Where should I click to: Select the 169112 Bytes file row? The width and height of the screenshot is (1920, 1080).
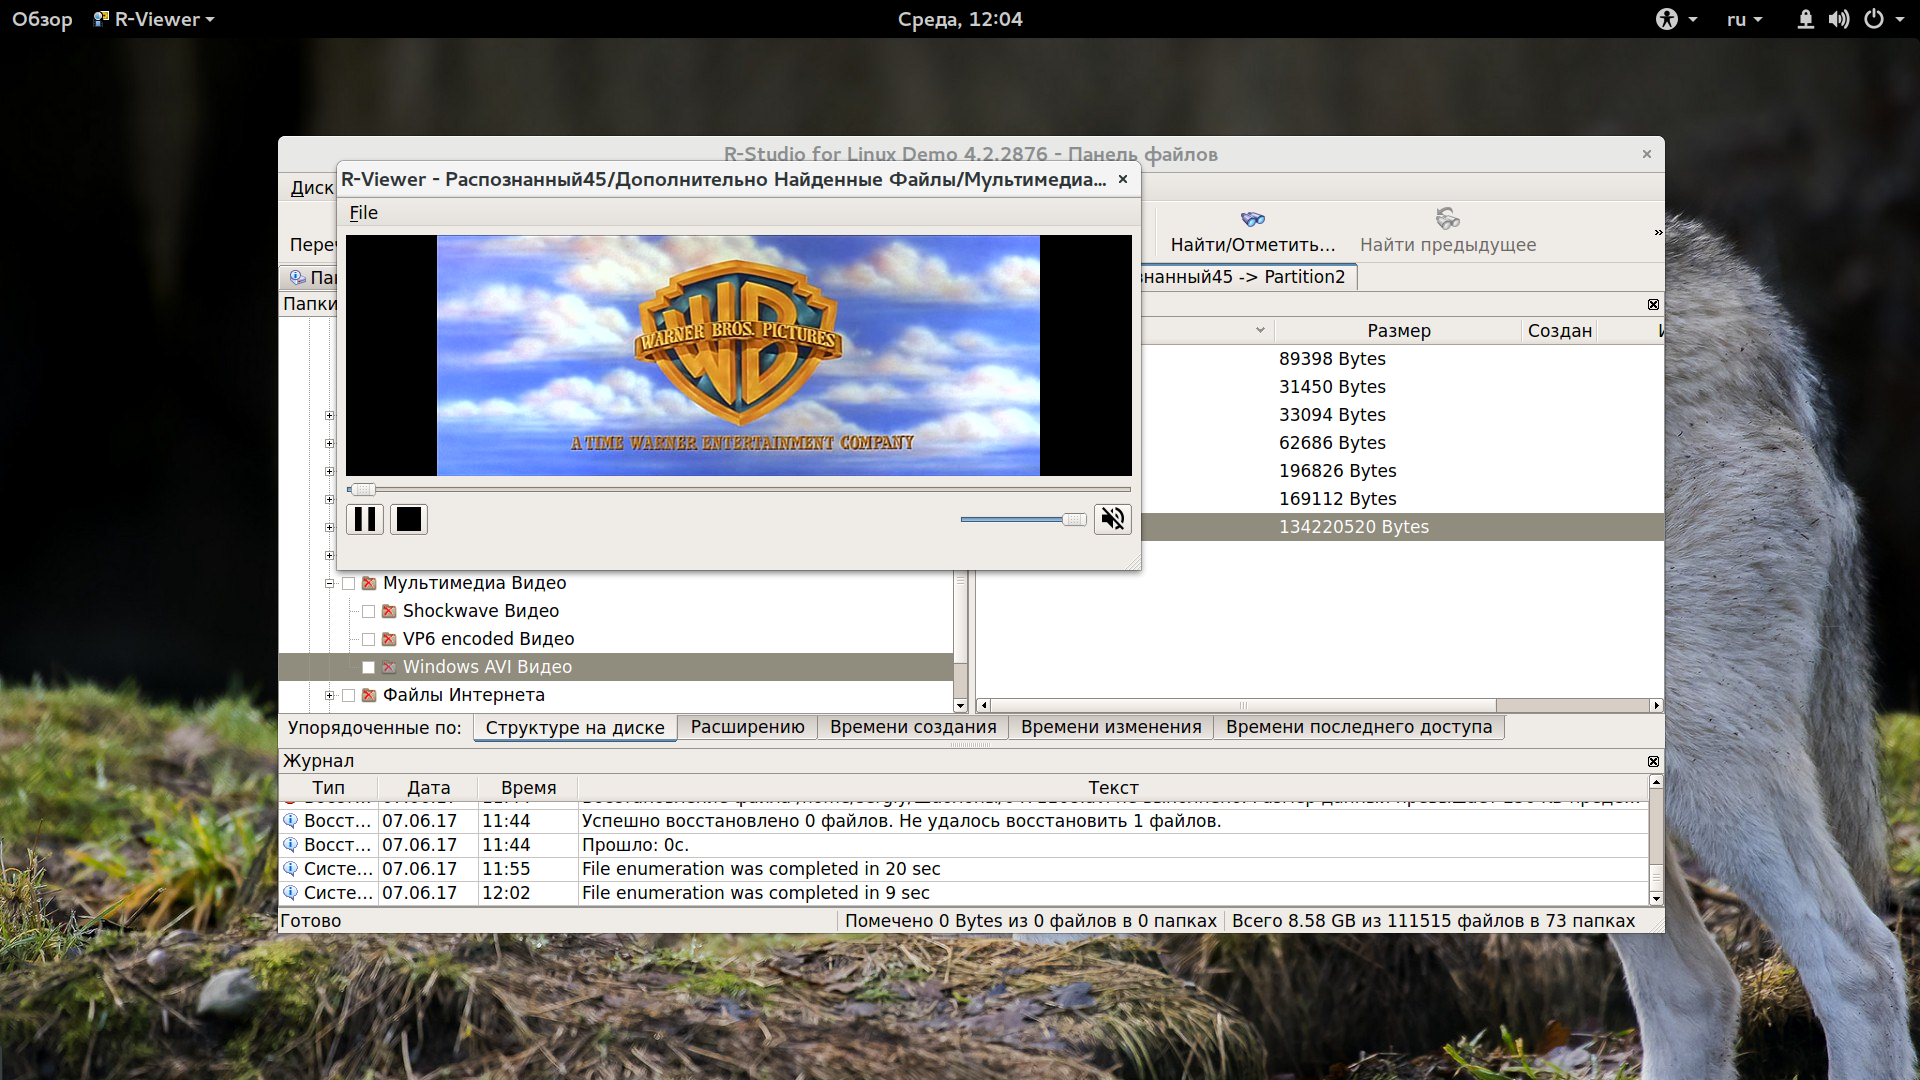point(1402,499)
